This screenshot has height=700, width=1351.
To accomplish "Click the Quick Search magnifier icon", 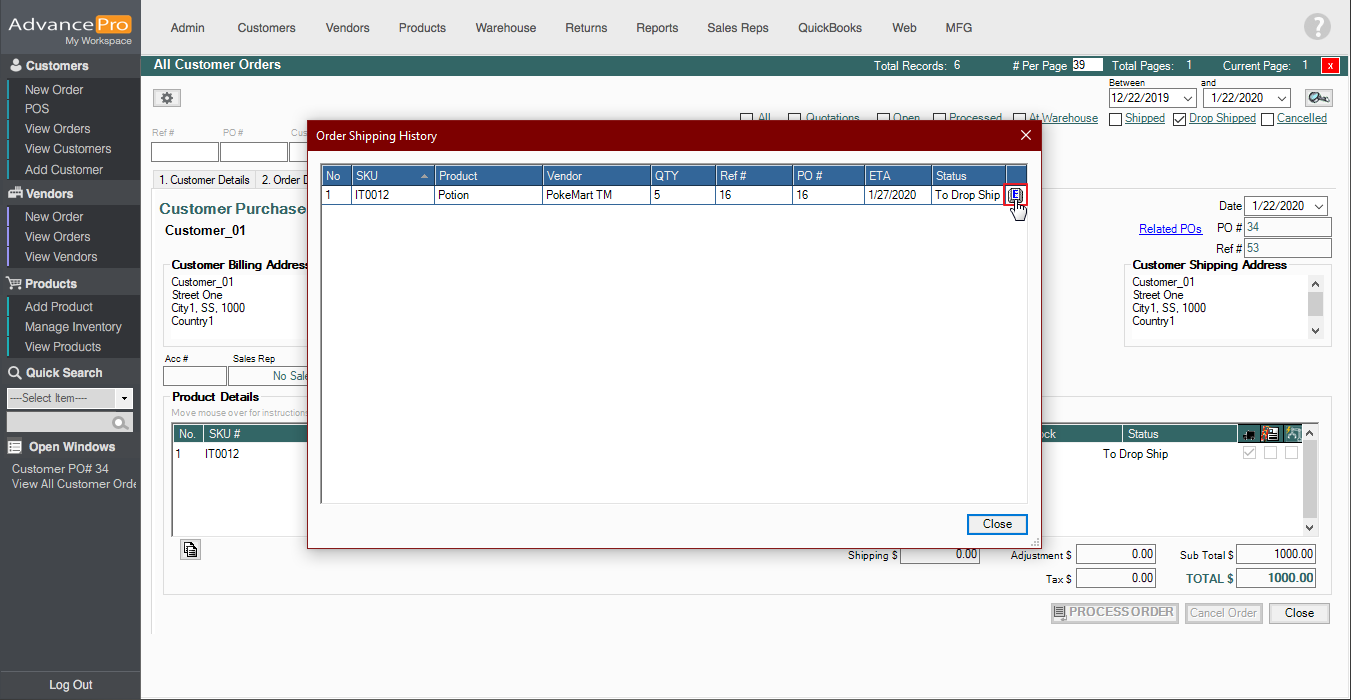I will (x=121, y=423).
